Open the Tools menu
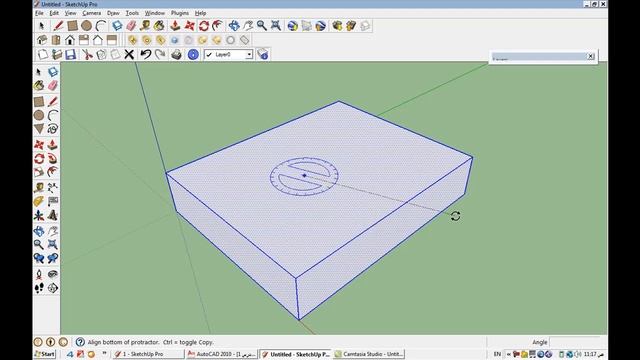Screen dimensions: 640x360 (132, 13)
